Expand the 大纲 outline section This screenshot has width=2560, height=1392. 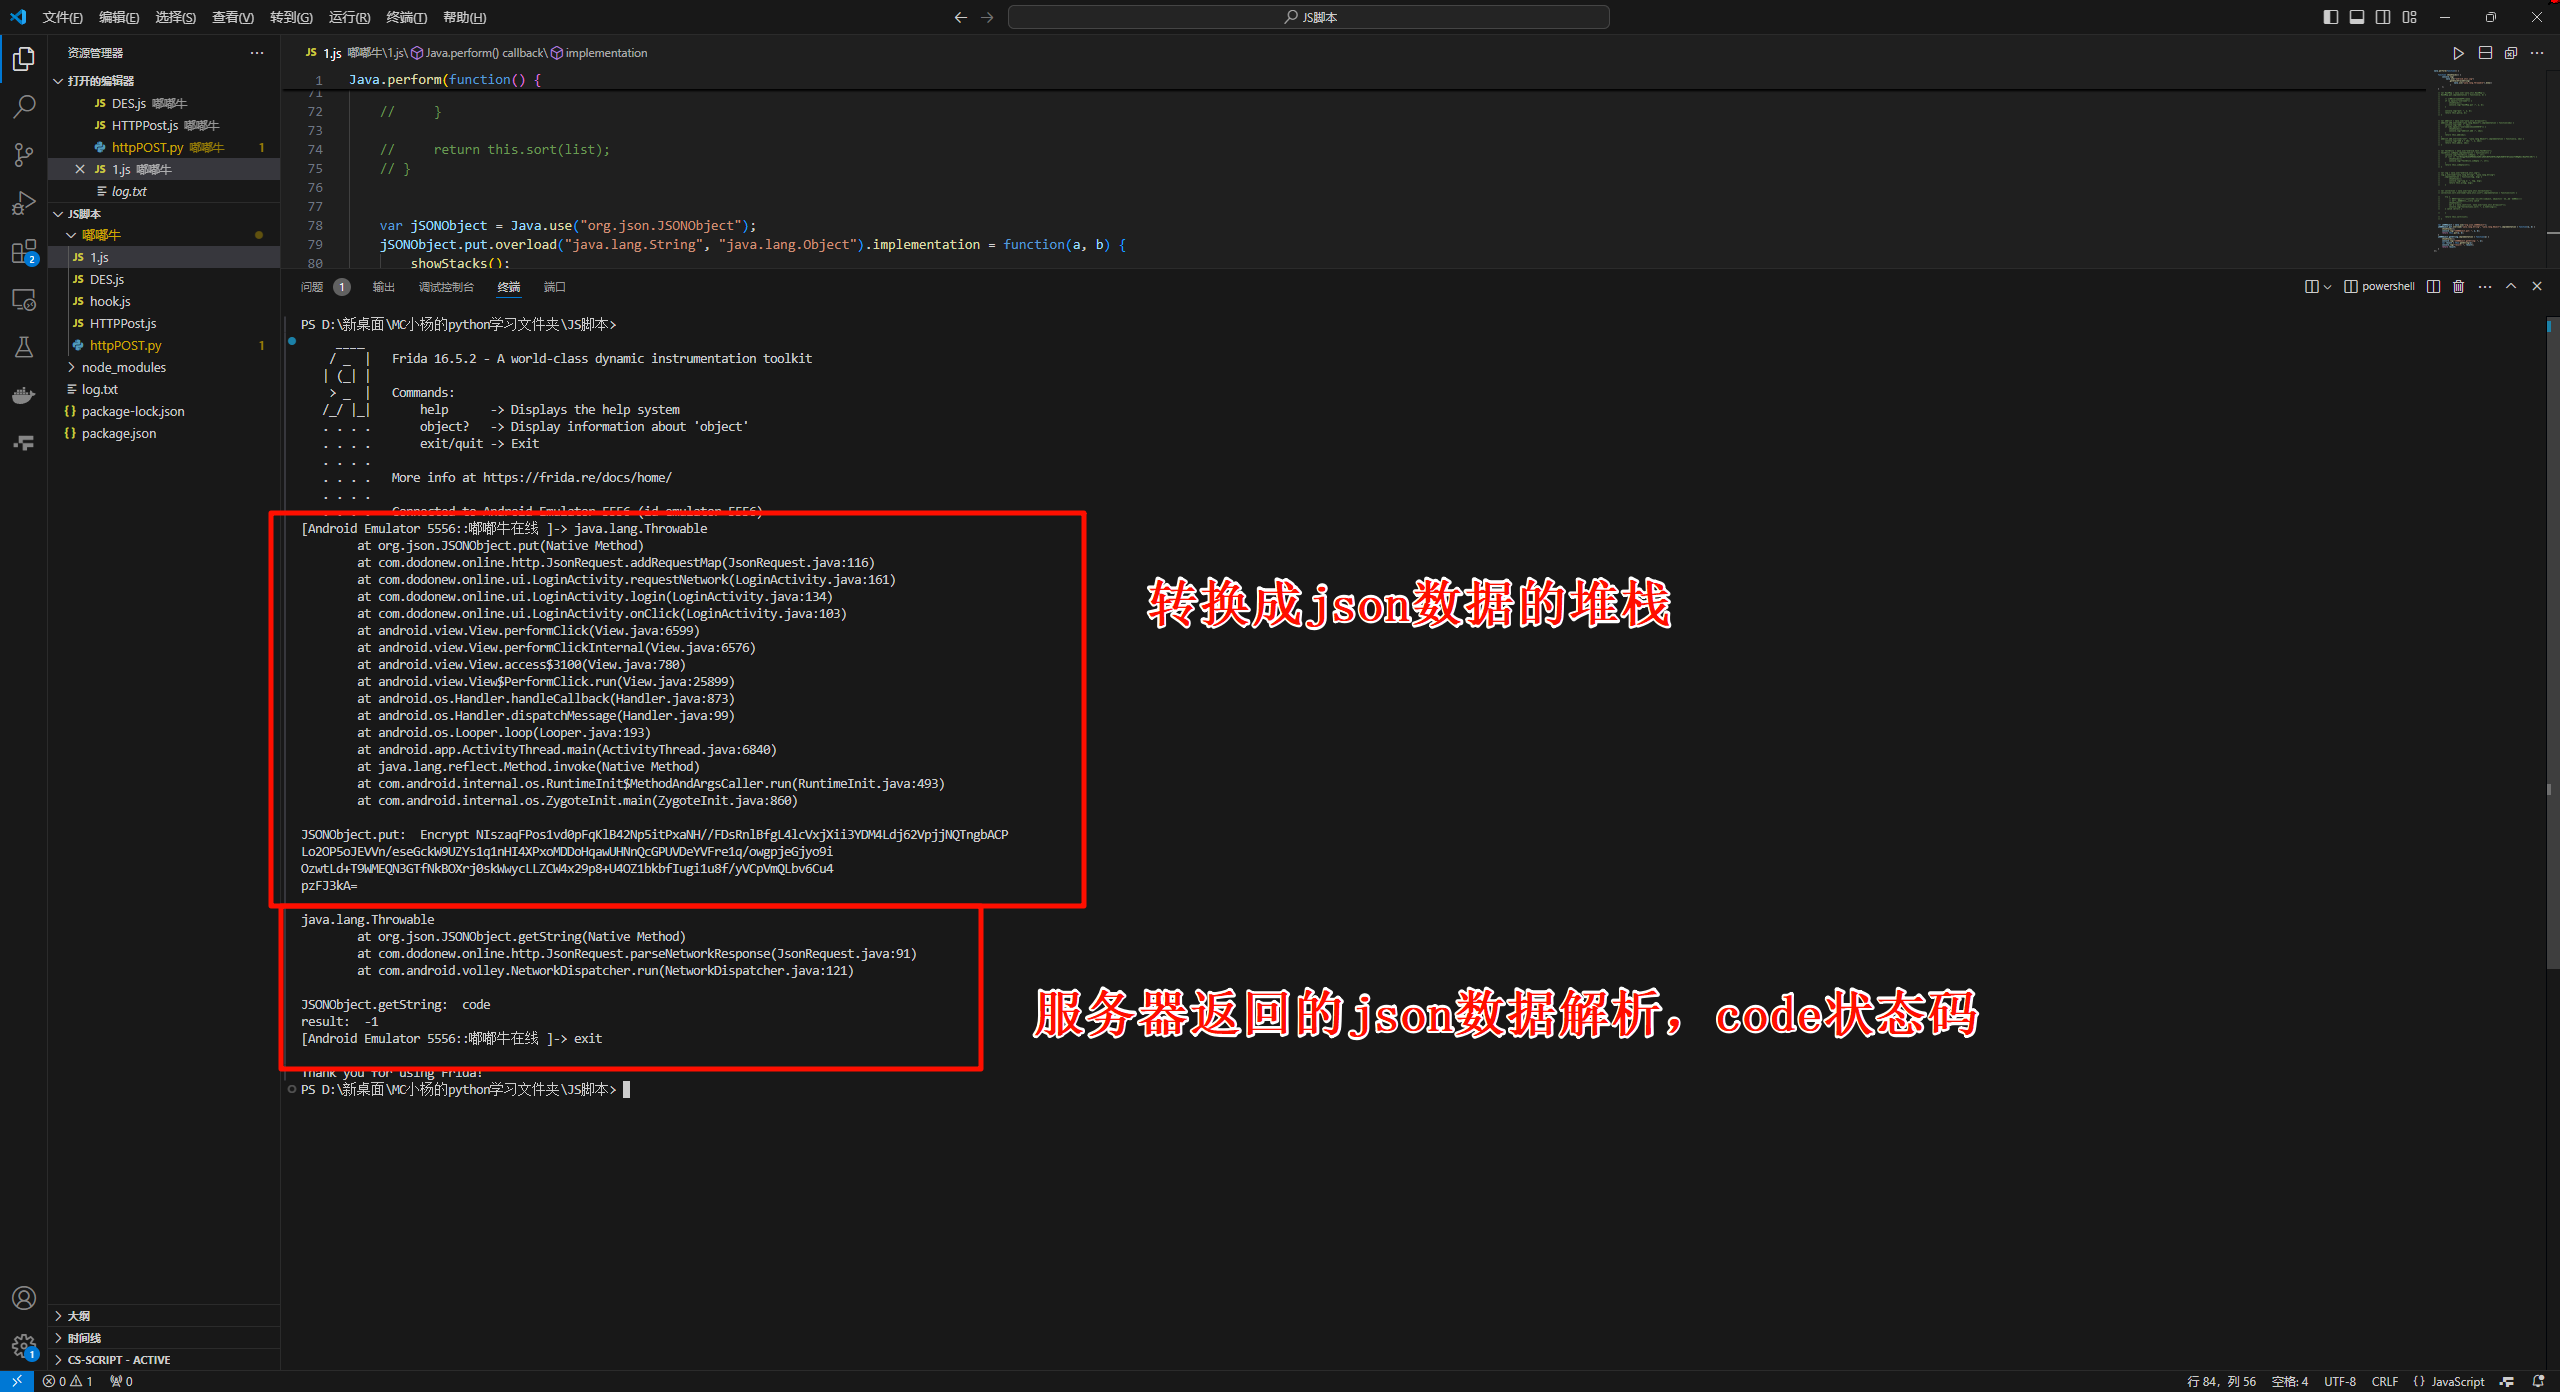pyautogui.click(x=79, y=1316)
